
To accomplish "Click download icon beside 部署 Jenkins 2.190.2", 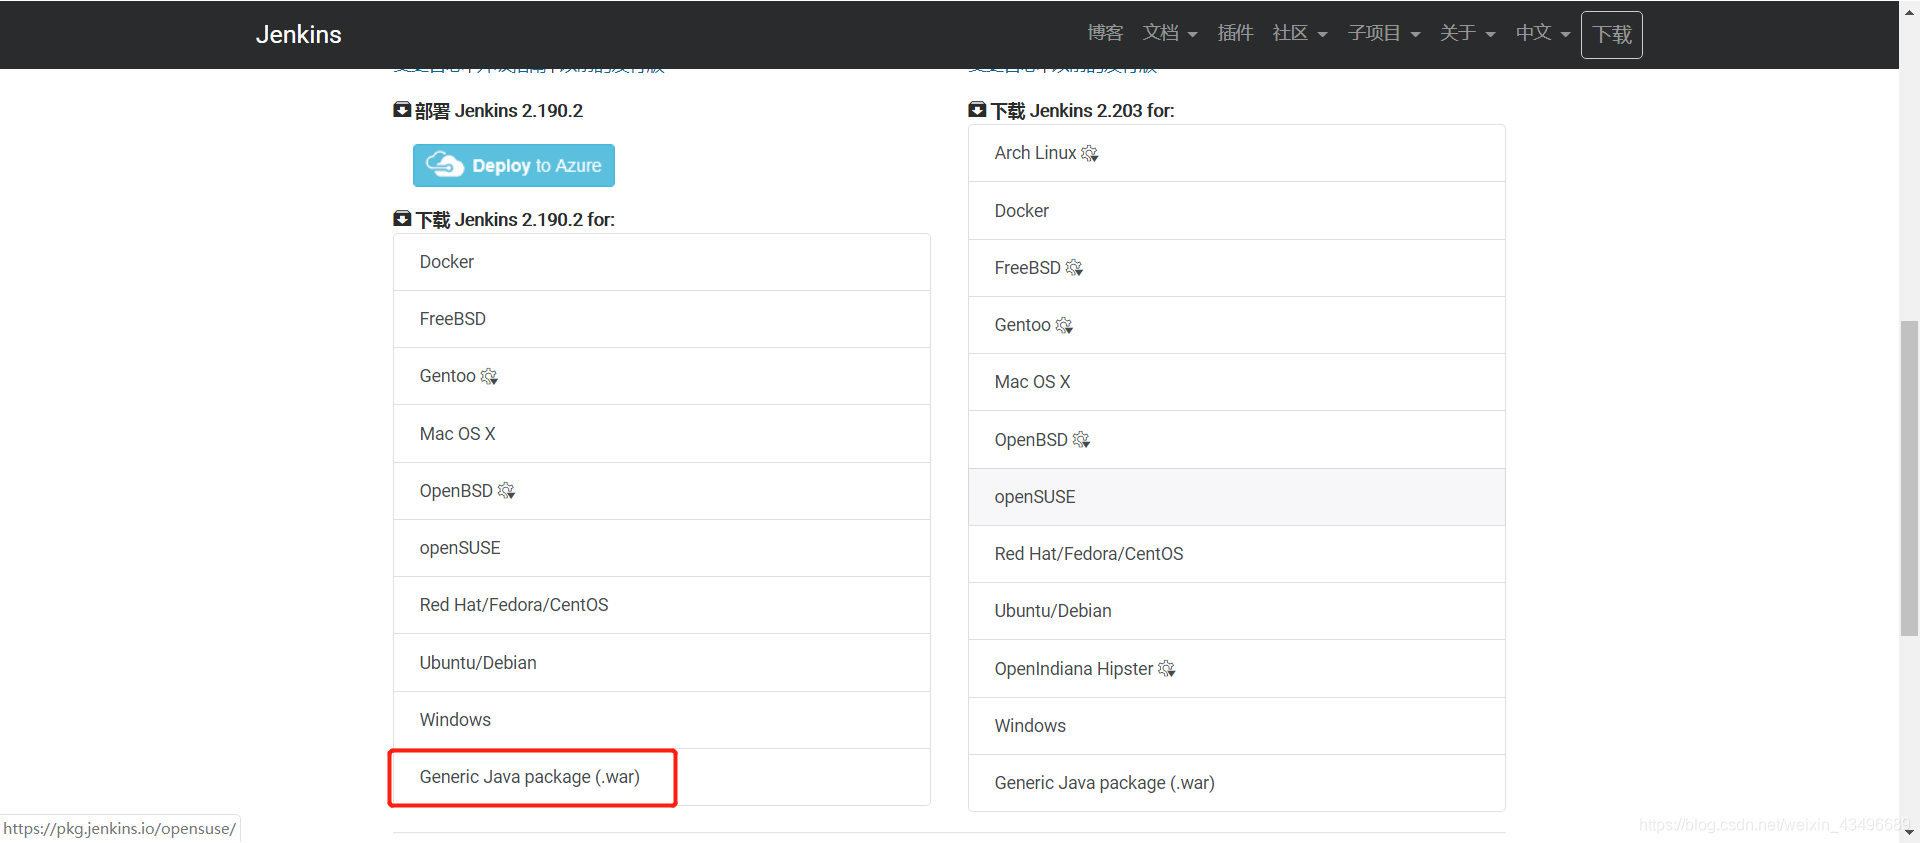I will [402, 110].
